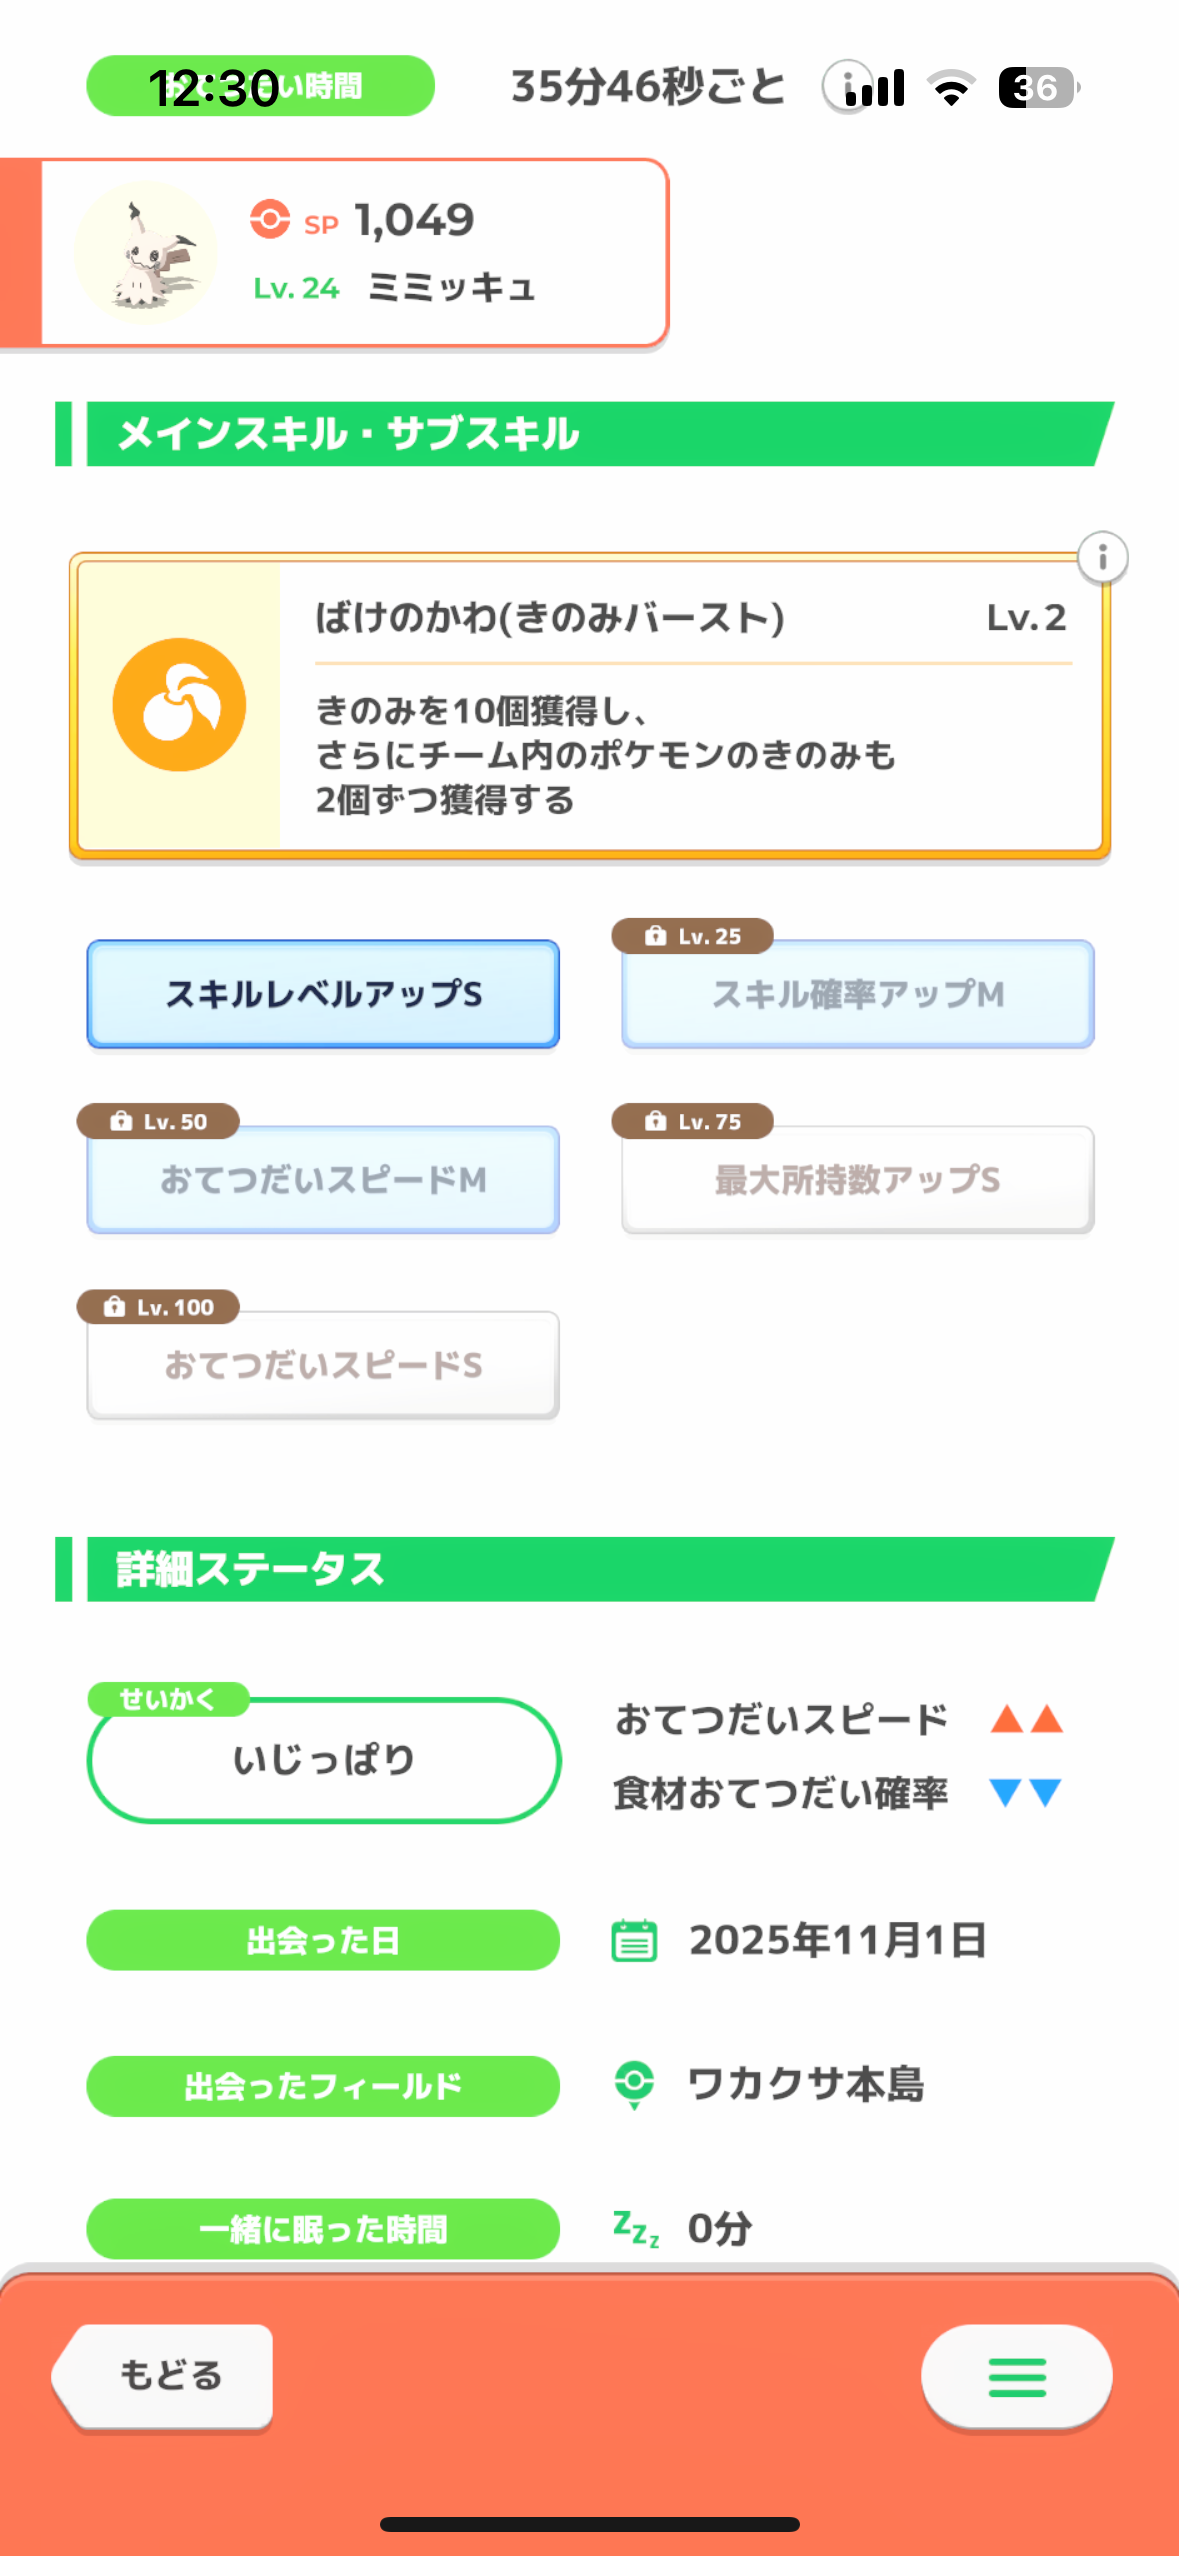
Task: Tap the locked 最大所持数アップS sub skill
Action: [857, 1180]
